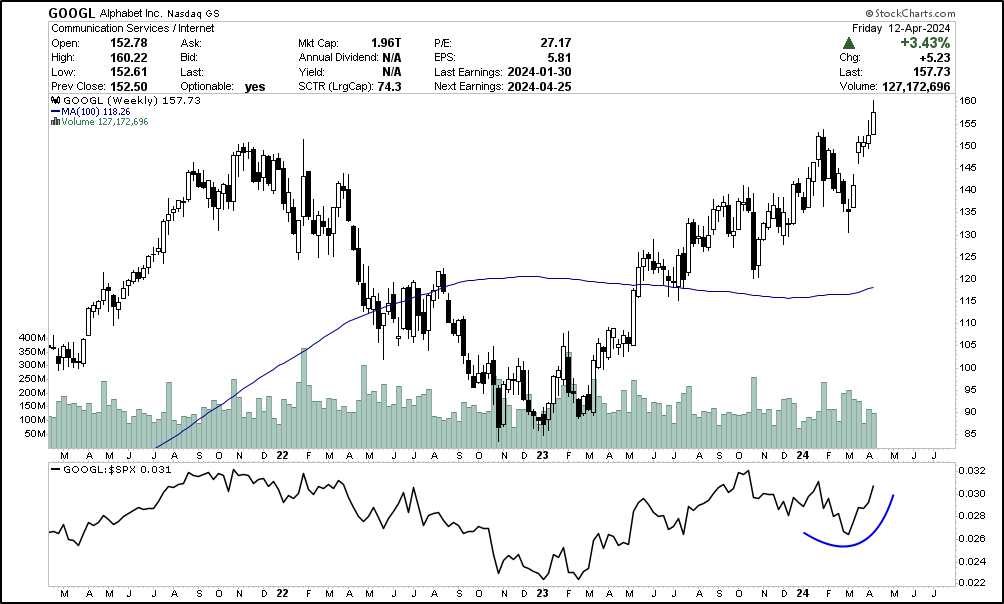Click the N/A next to Annual Dividend

point(391,58)
